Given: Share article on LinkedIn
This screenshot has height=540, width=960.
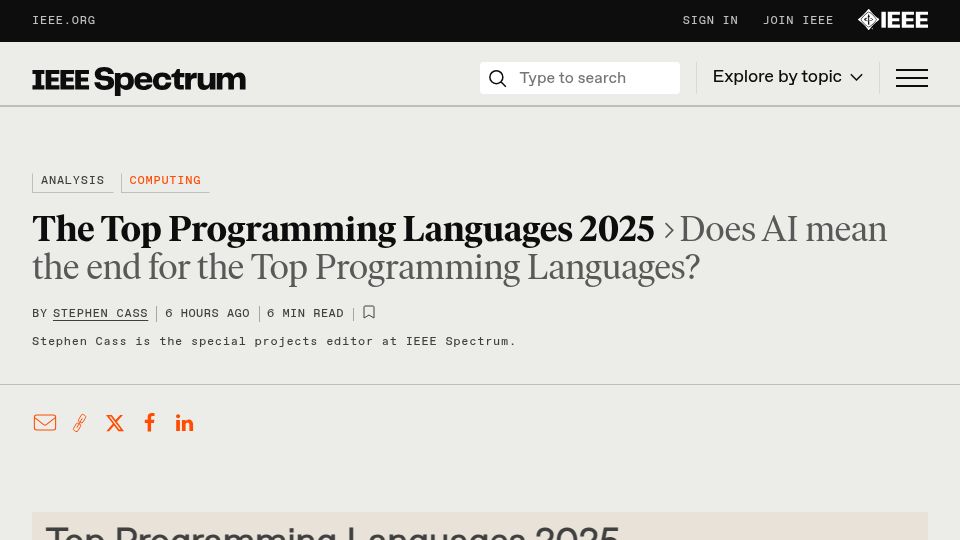Looking at the screenshot, I should click(184, 423).
